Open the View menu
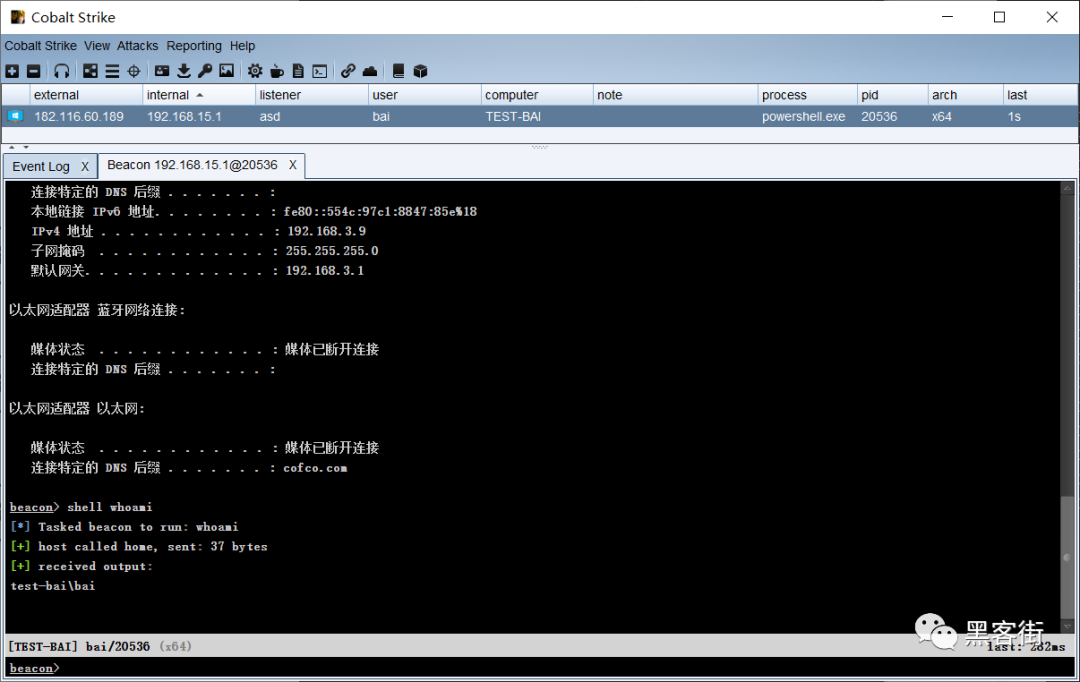The image size is (1080, 682). [x=97, y=46]
